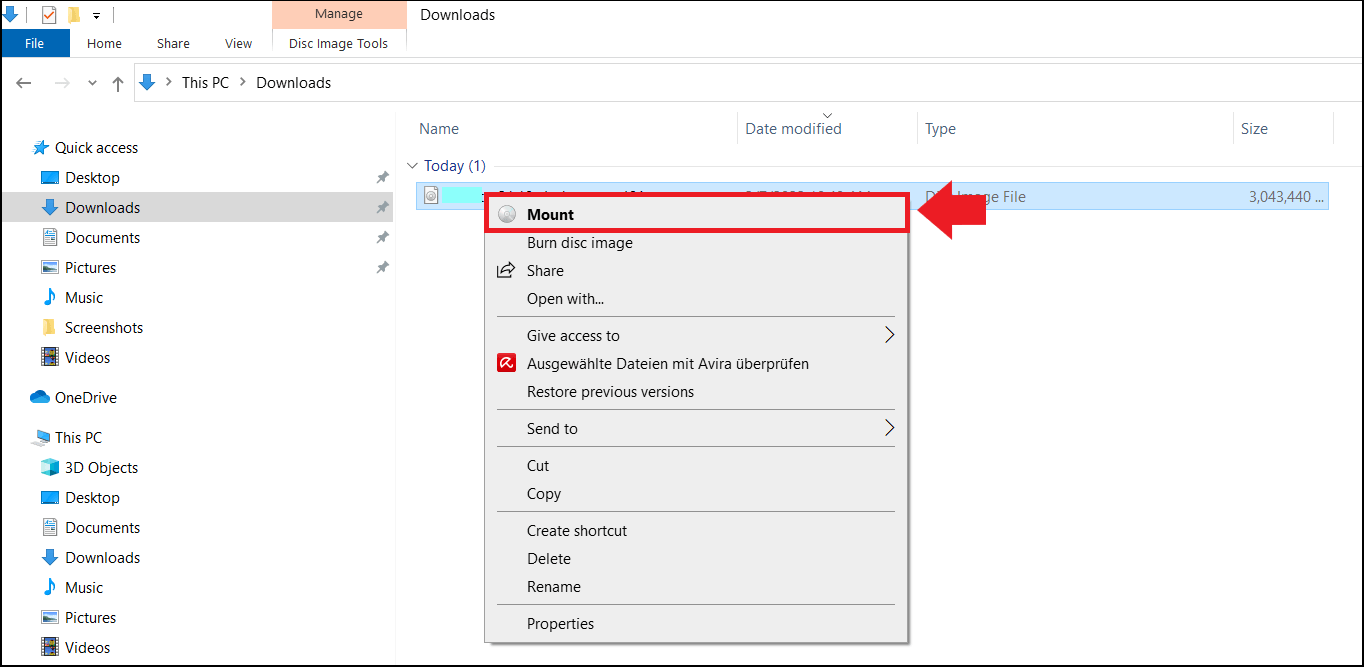Click the Mount disc icon in context menu

507,214
